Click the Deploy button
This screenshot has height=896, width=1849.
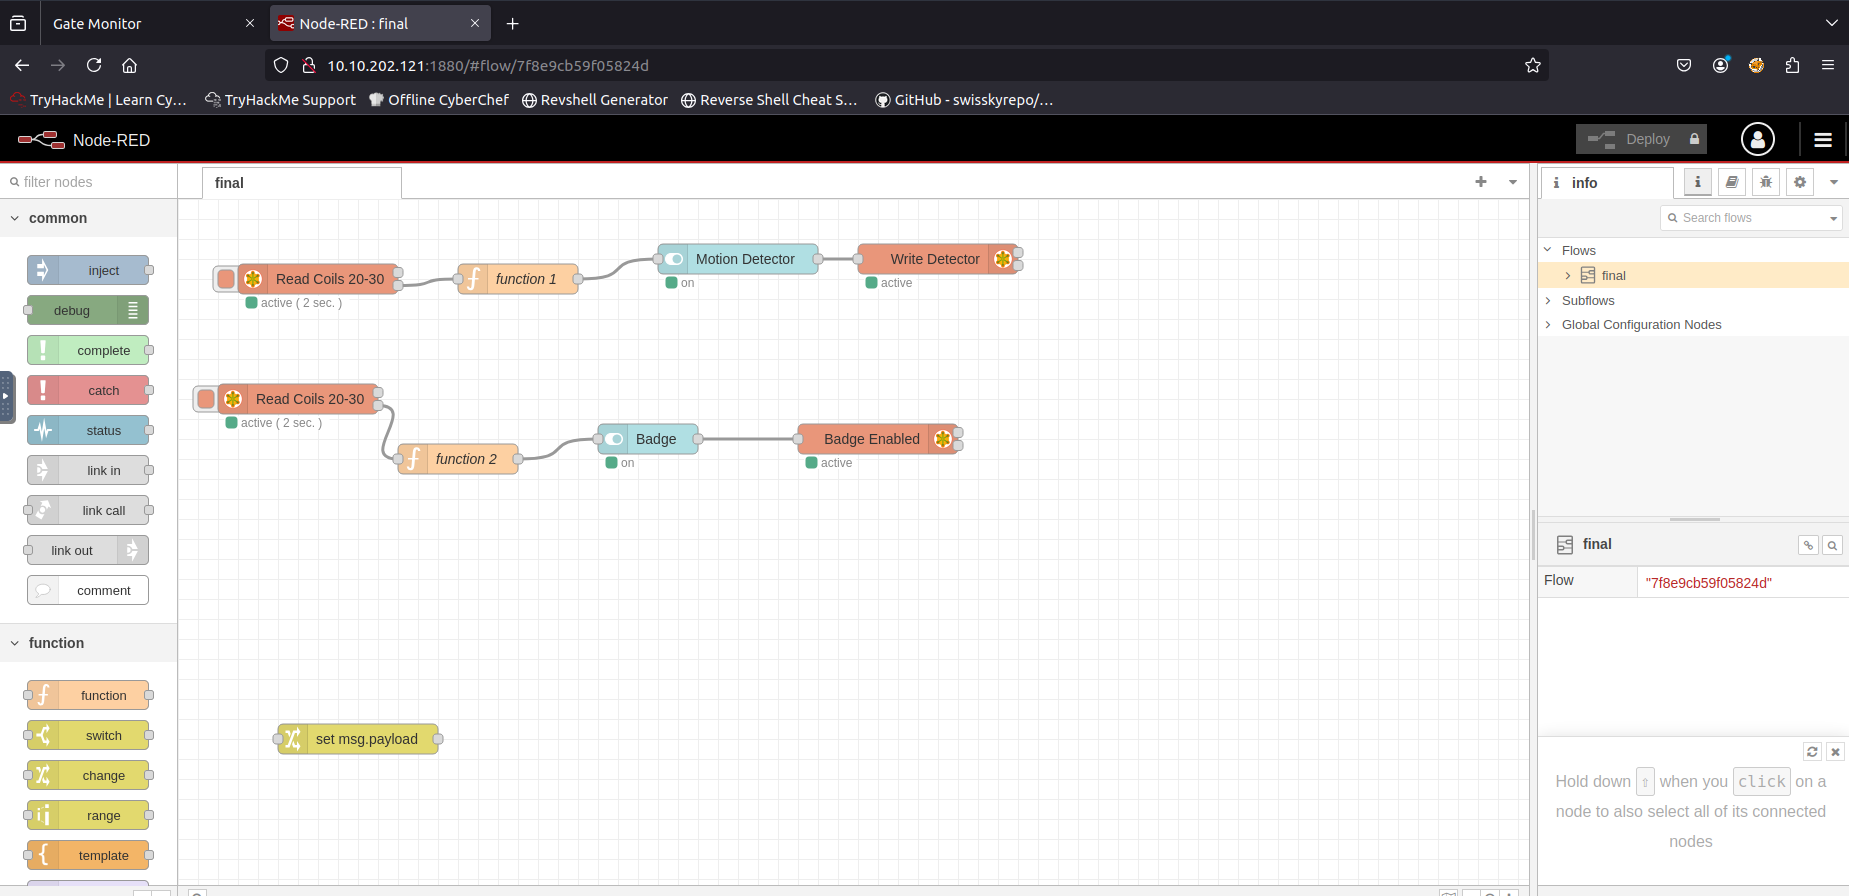tap(1641, 139)
